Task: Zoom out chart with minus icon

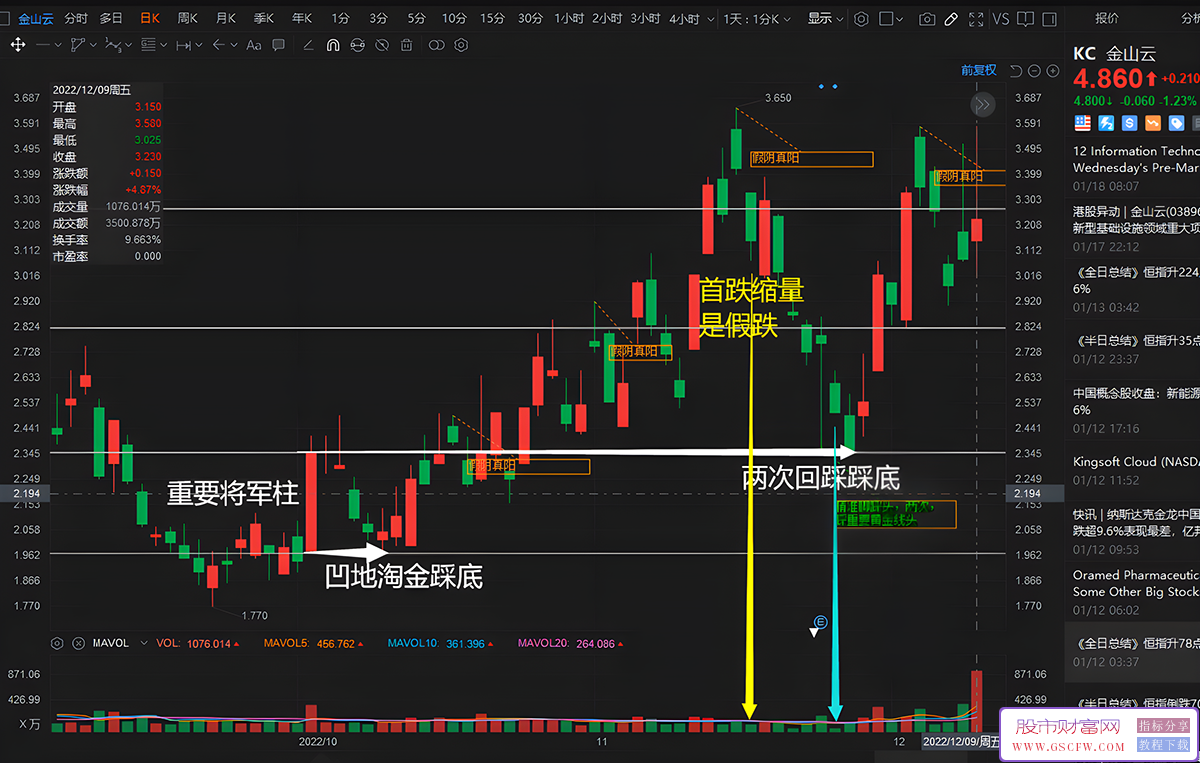Action: point(1034,71)
